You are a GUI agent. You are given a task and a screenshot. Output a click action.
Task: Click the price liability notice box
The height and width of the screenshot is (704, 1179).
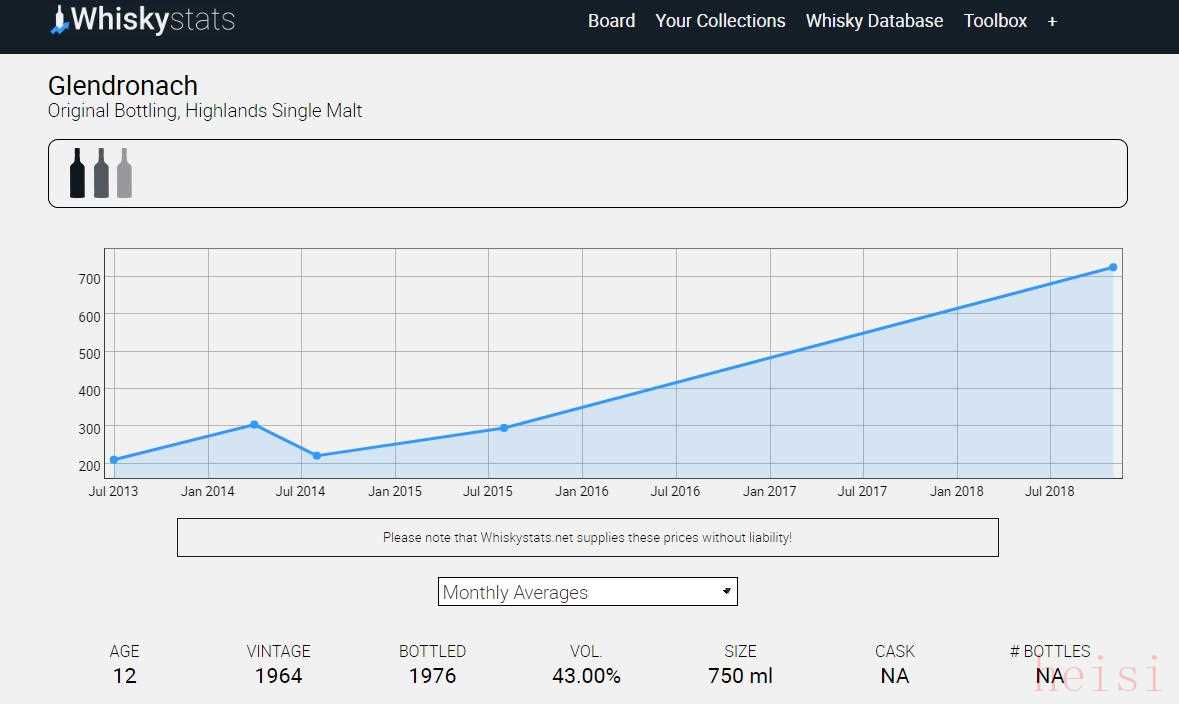[587, 537]
